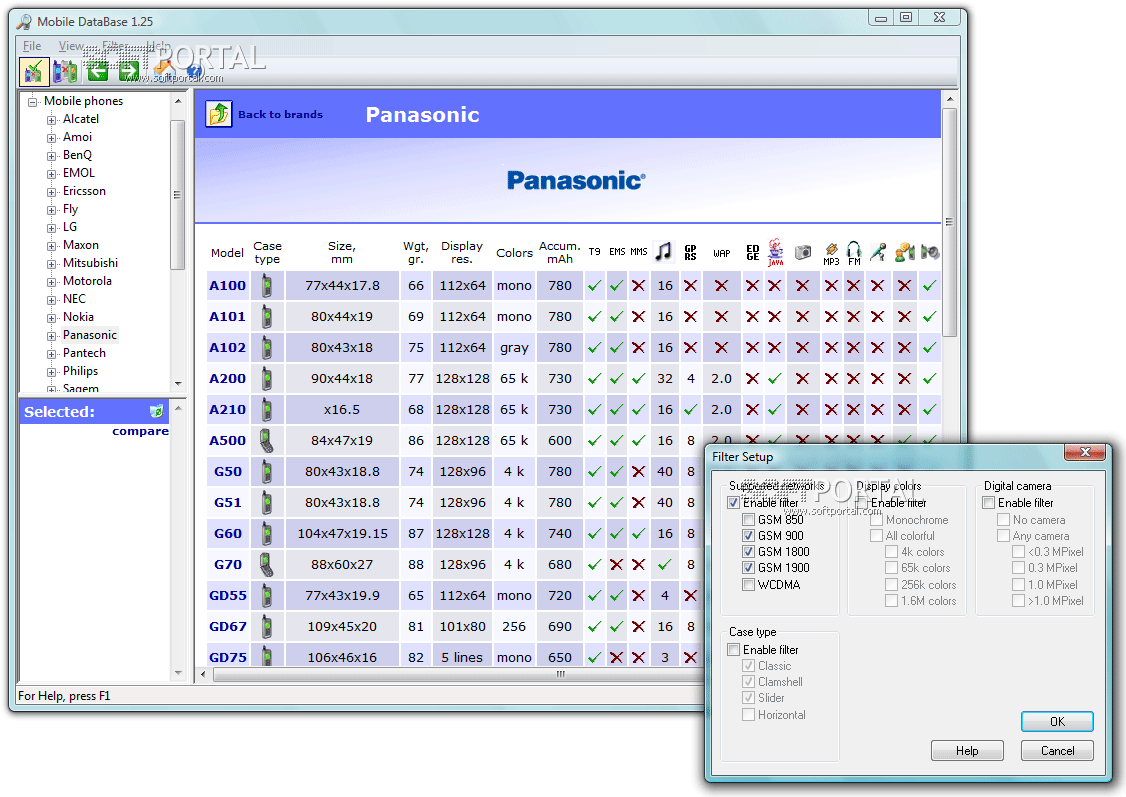Click the FM radio headphones column icon
The width and height of the screenshot is (1126, 797).
point(854,253)
